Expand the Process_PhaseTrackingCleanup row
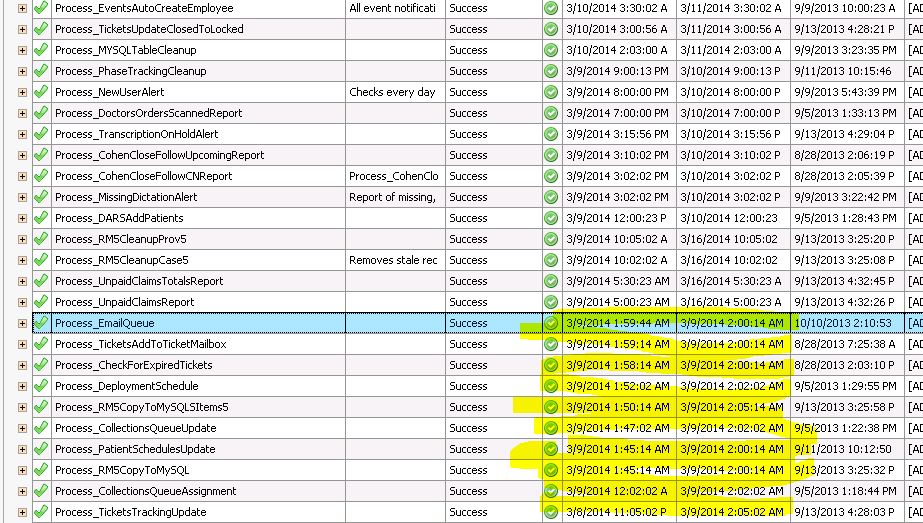The height and width of the screenshot is (523, 923). tap(22, 71)
